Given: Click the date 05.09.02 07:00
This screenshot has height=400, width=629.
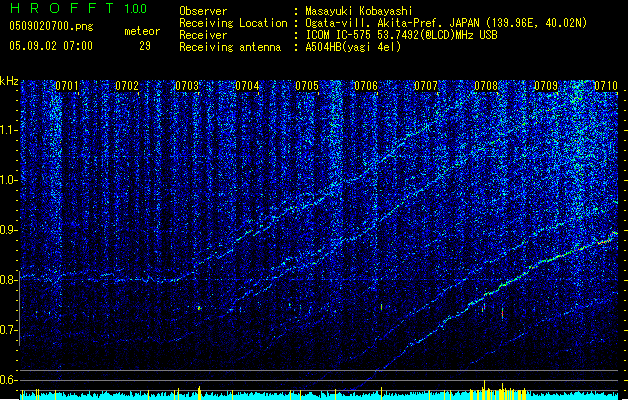Looking at the screenshot, I should click(51, 46).
